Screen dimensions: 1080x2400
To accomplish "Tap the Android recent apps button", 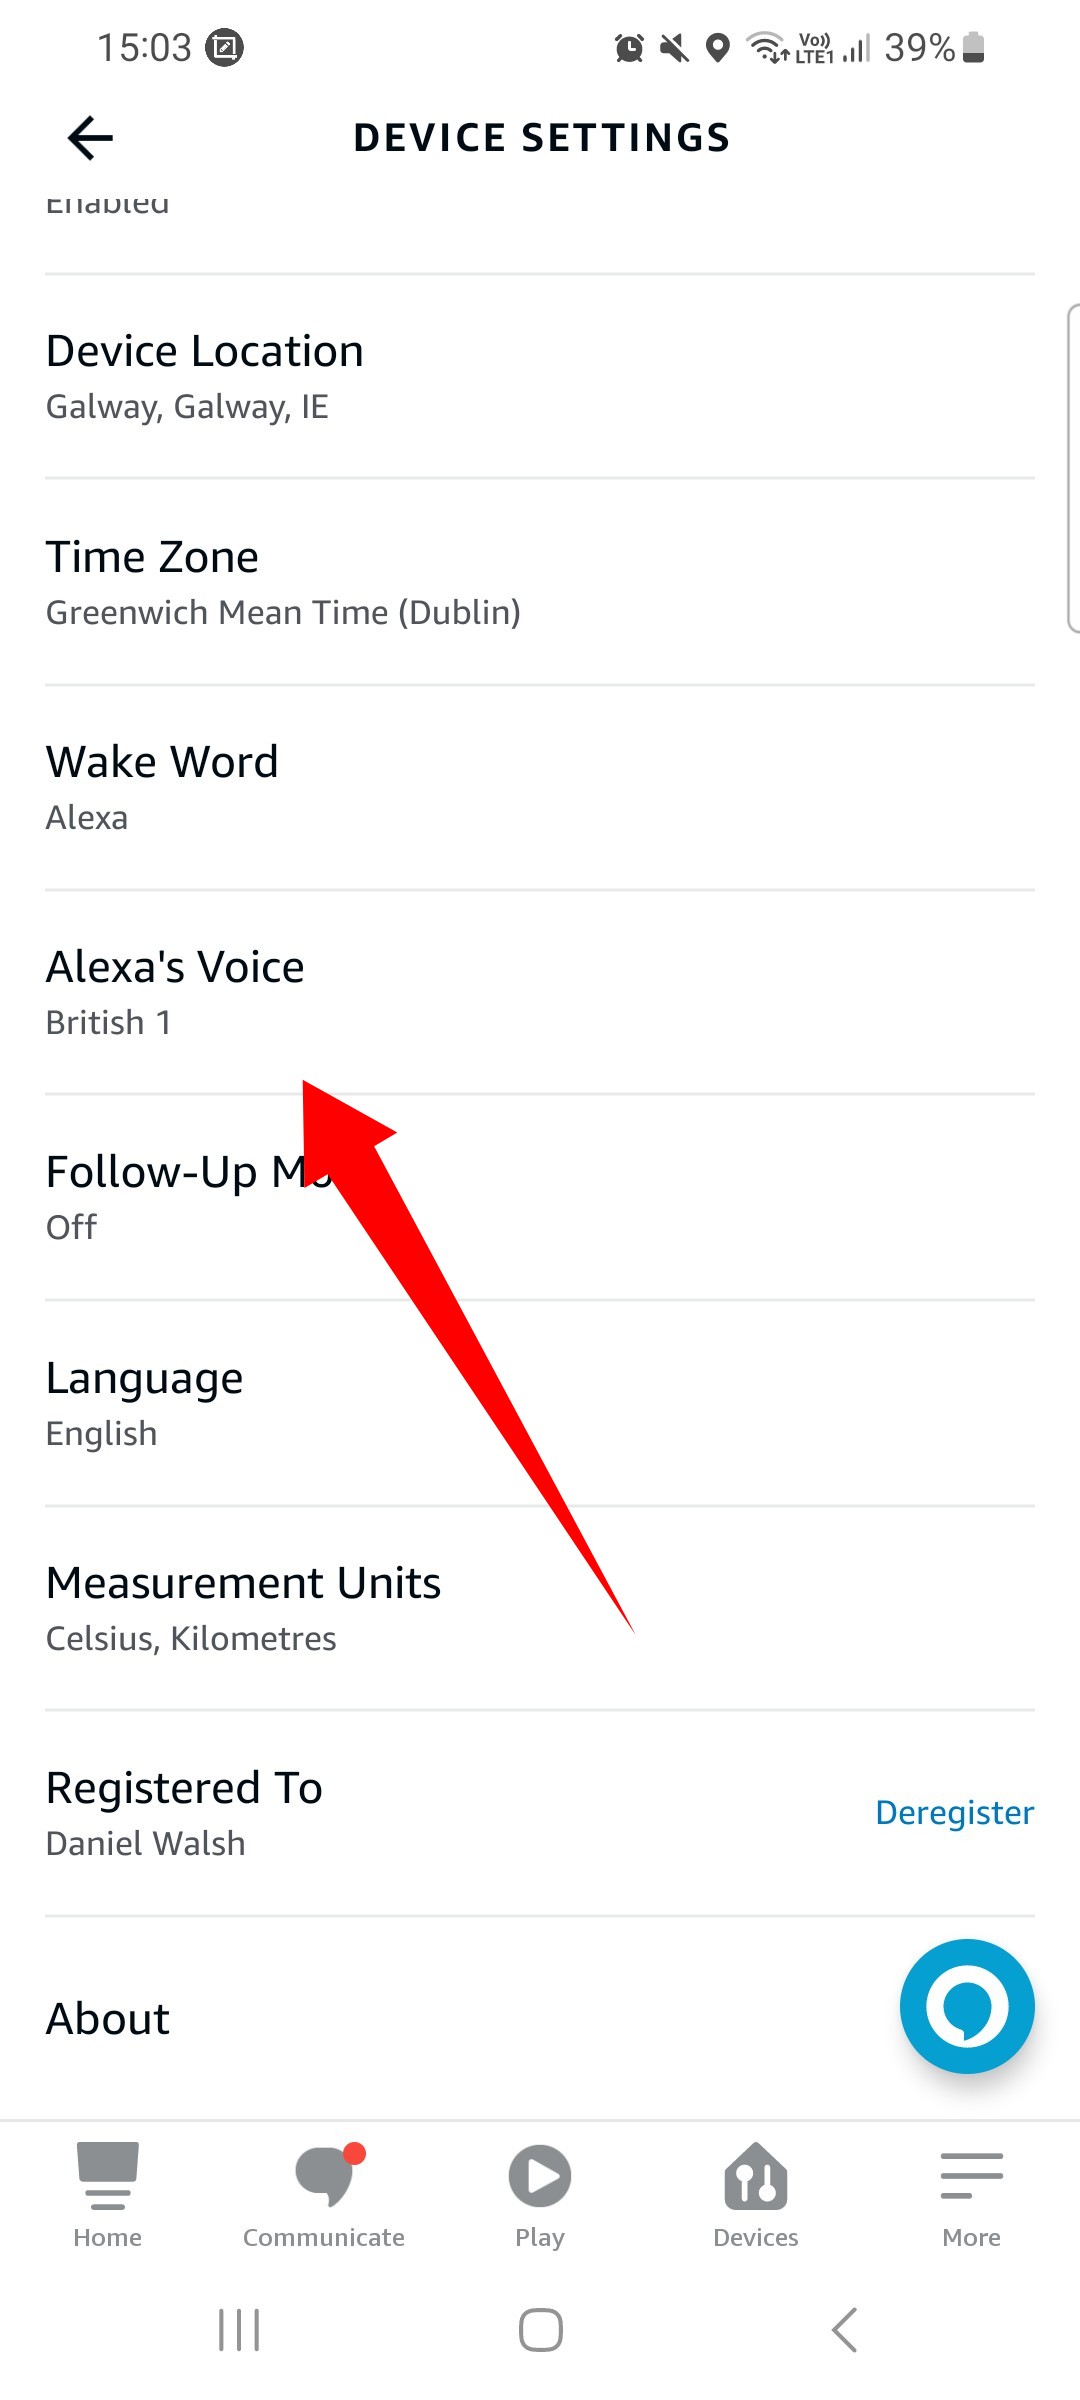I will (x=239, y=2330).
